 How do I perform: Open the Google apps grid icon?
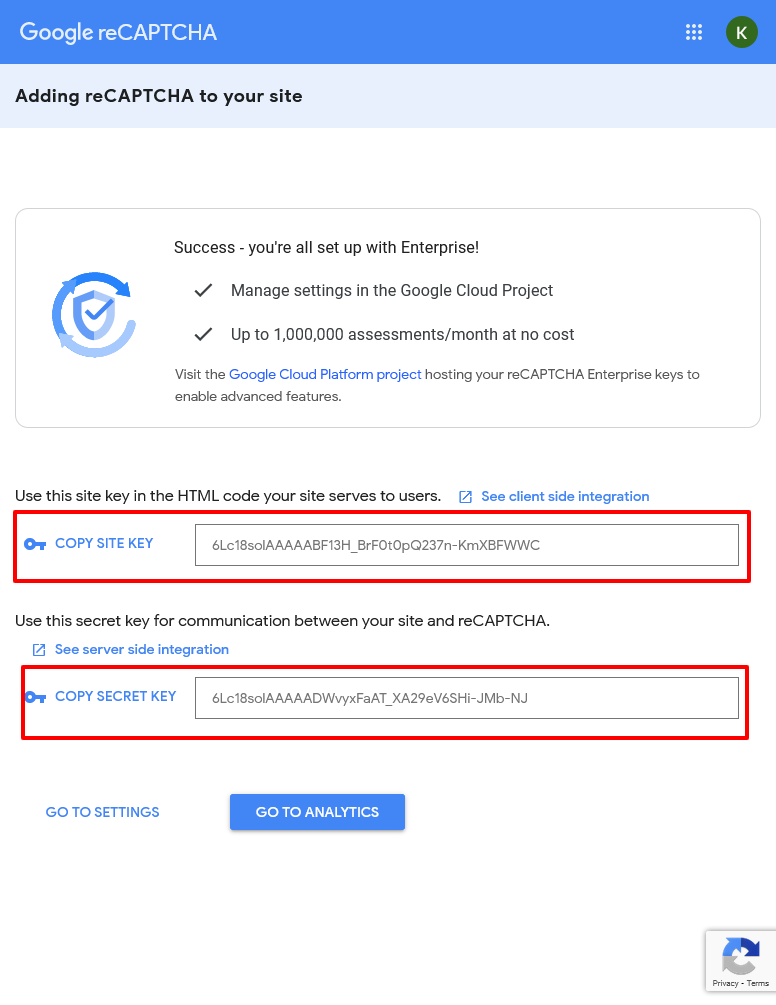[x=693, y=32]
